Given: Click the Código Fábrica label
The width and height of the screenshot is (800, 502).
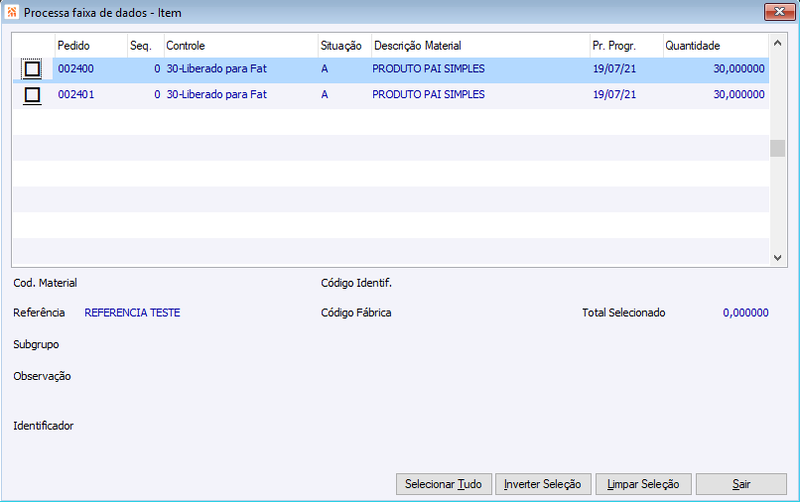Looking at the screenshot, I should coord(356,313).
